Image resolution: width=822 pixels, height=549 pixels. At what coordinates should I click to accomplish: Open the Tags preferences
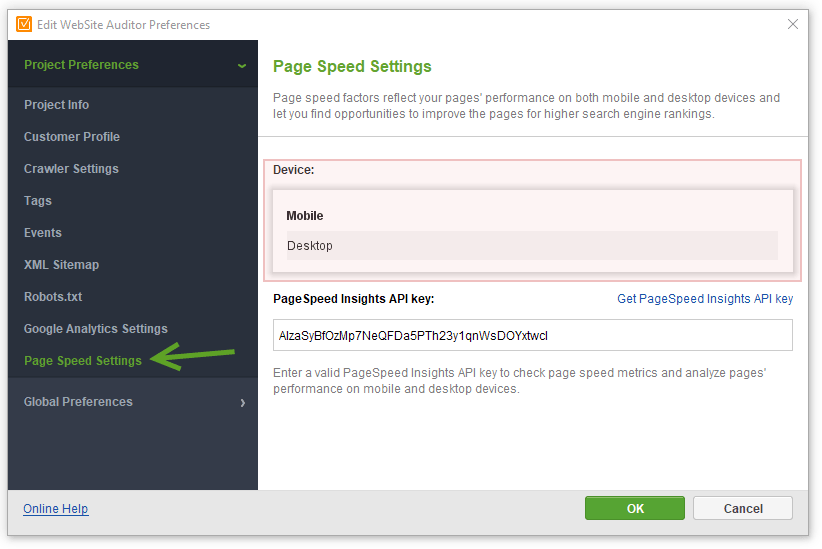point(38,200)
